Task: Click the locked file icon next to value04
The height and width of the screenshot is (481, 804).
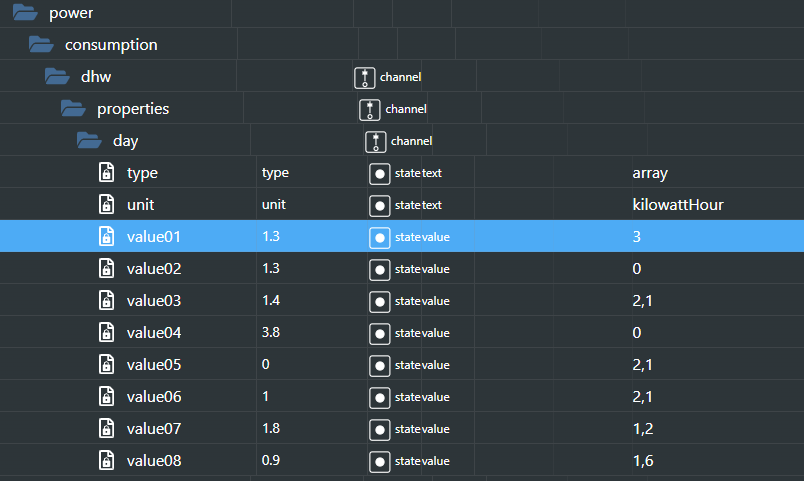Action: [x=106, y=333]
